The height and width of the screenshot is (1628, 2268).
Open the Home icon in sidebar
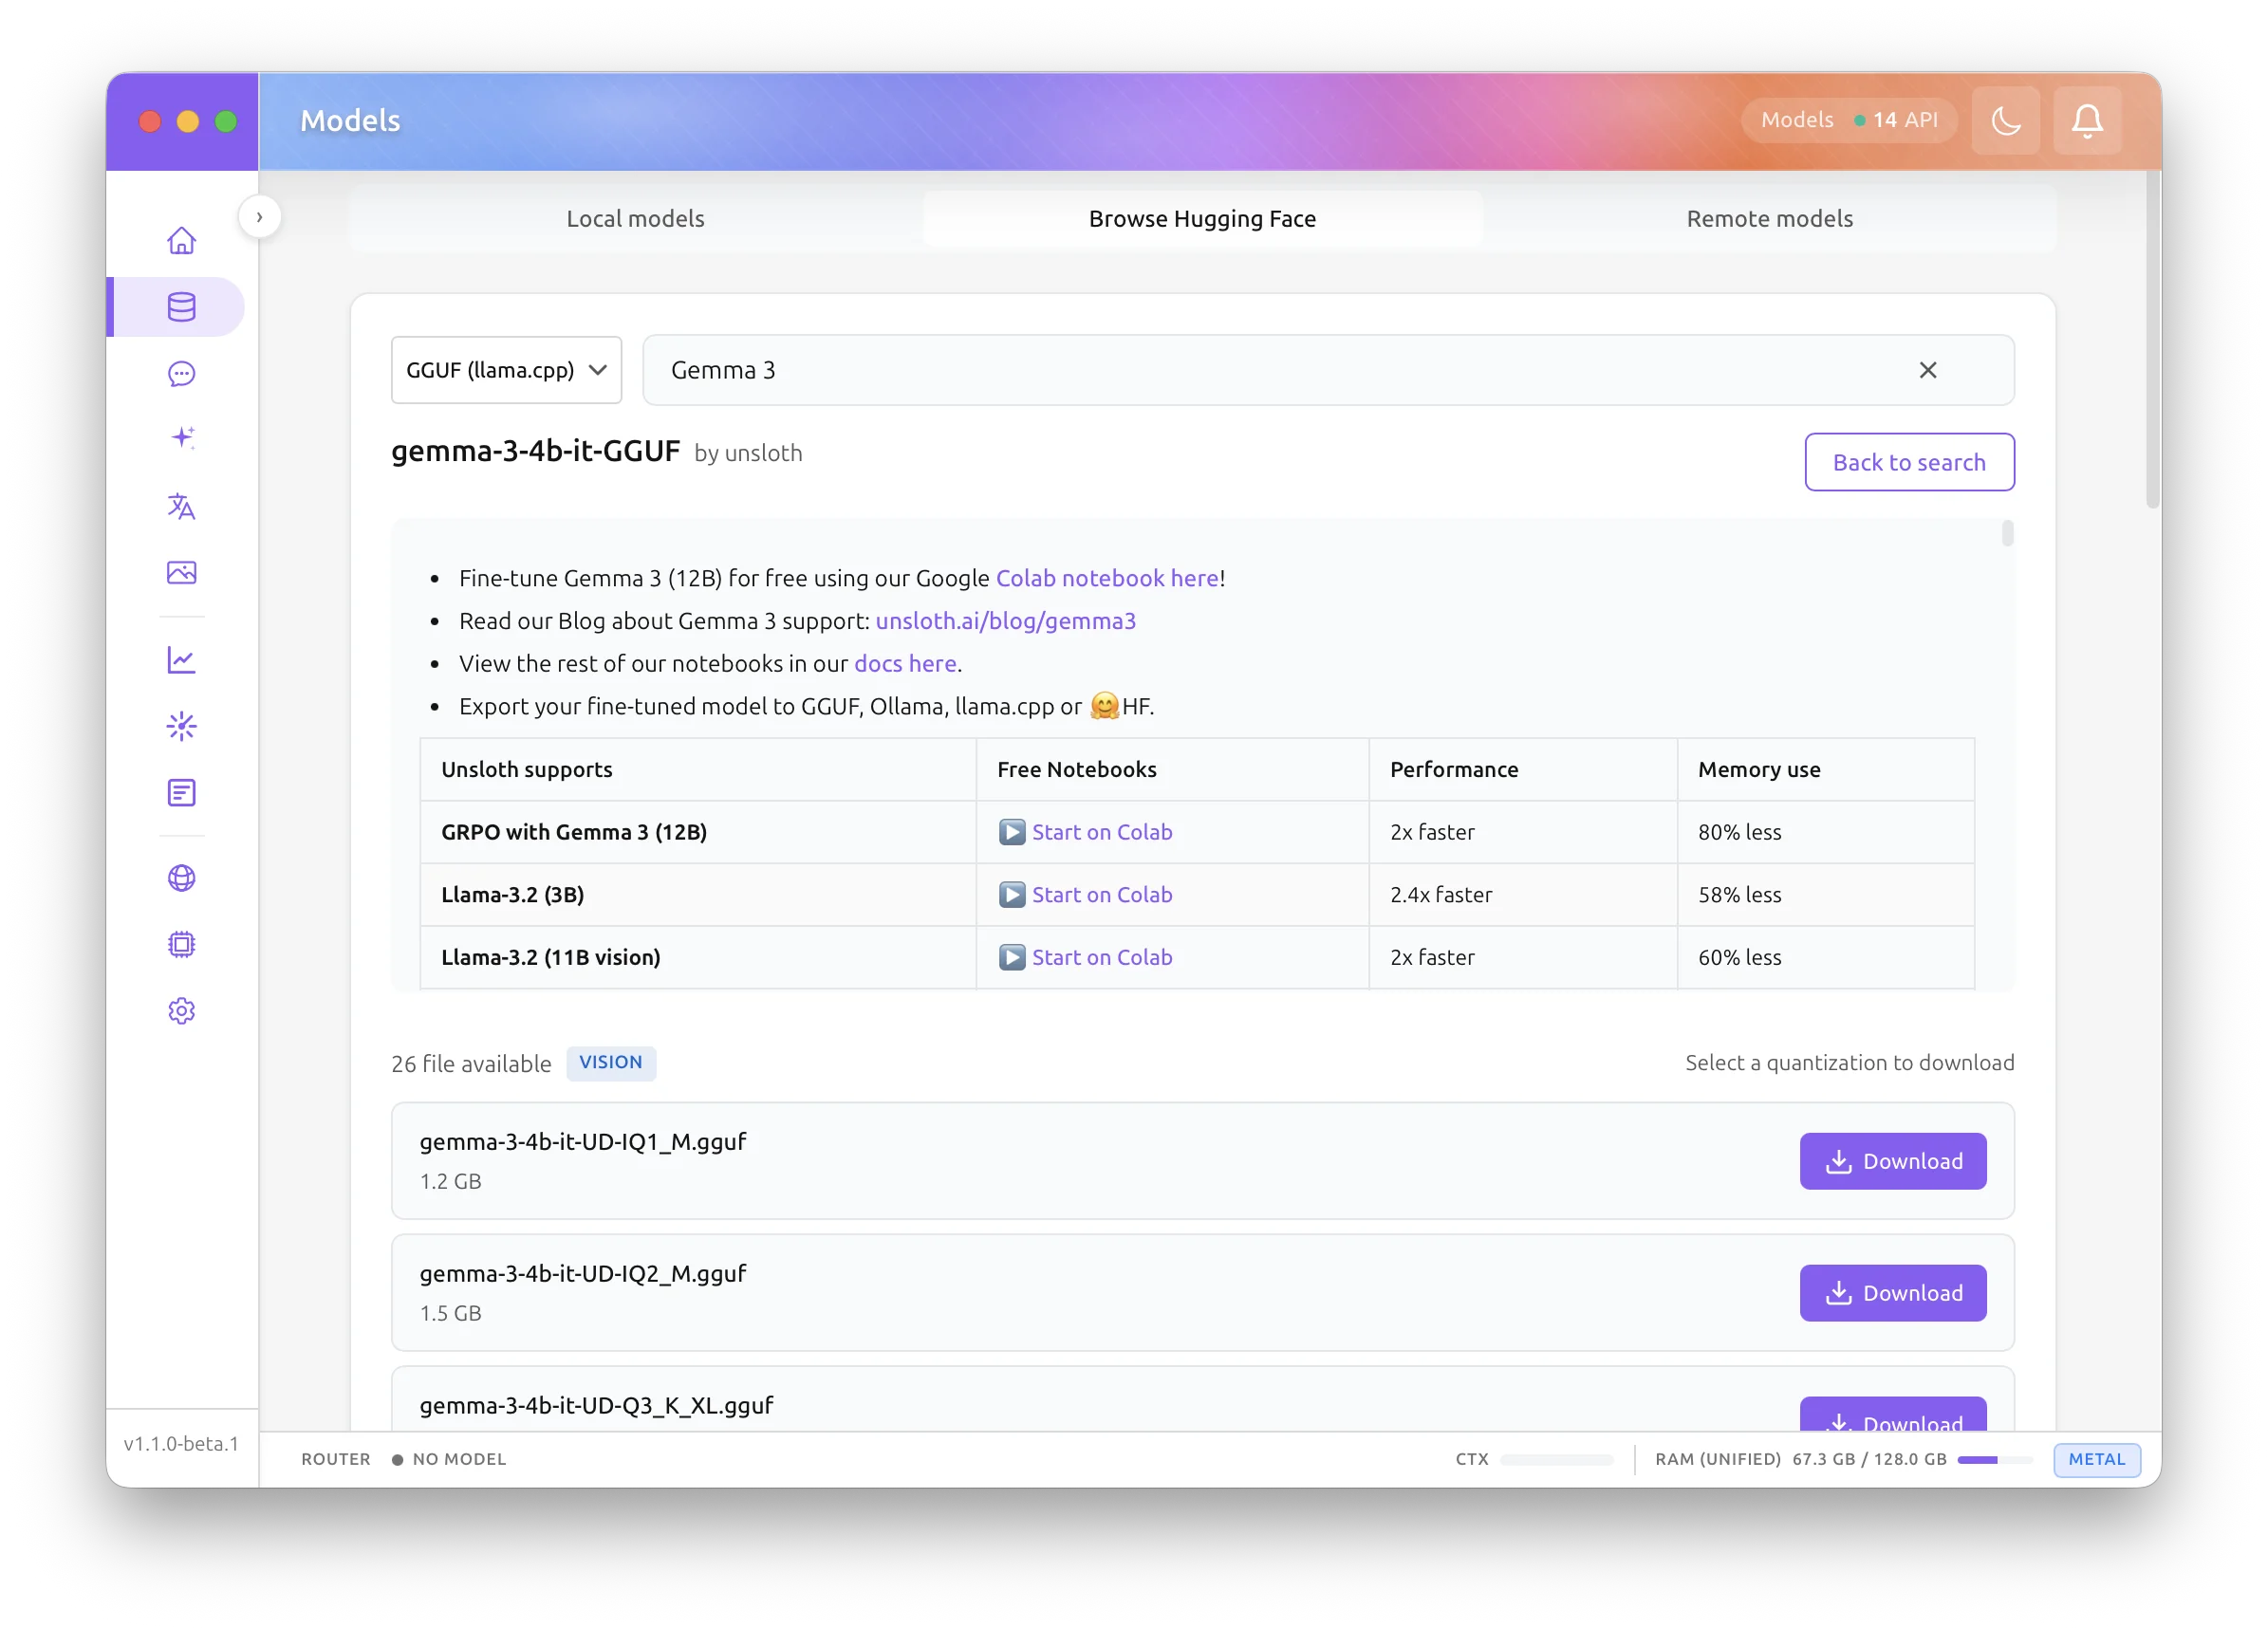[x=181, y=241]
